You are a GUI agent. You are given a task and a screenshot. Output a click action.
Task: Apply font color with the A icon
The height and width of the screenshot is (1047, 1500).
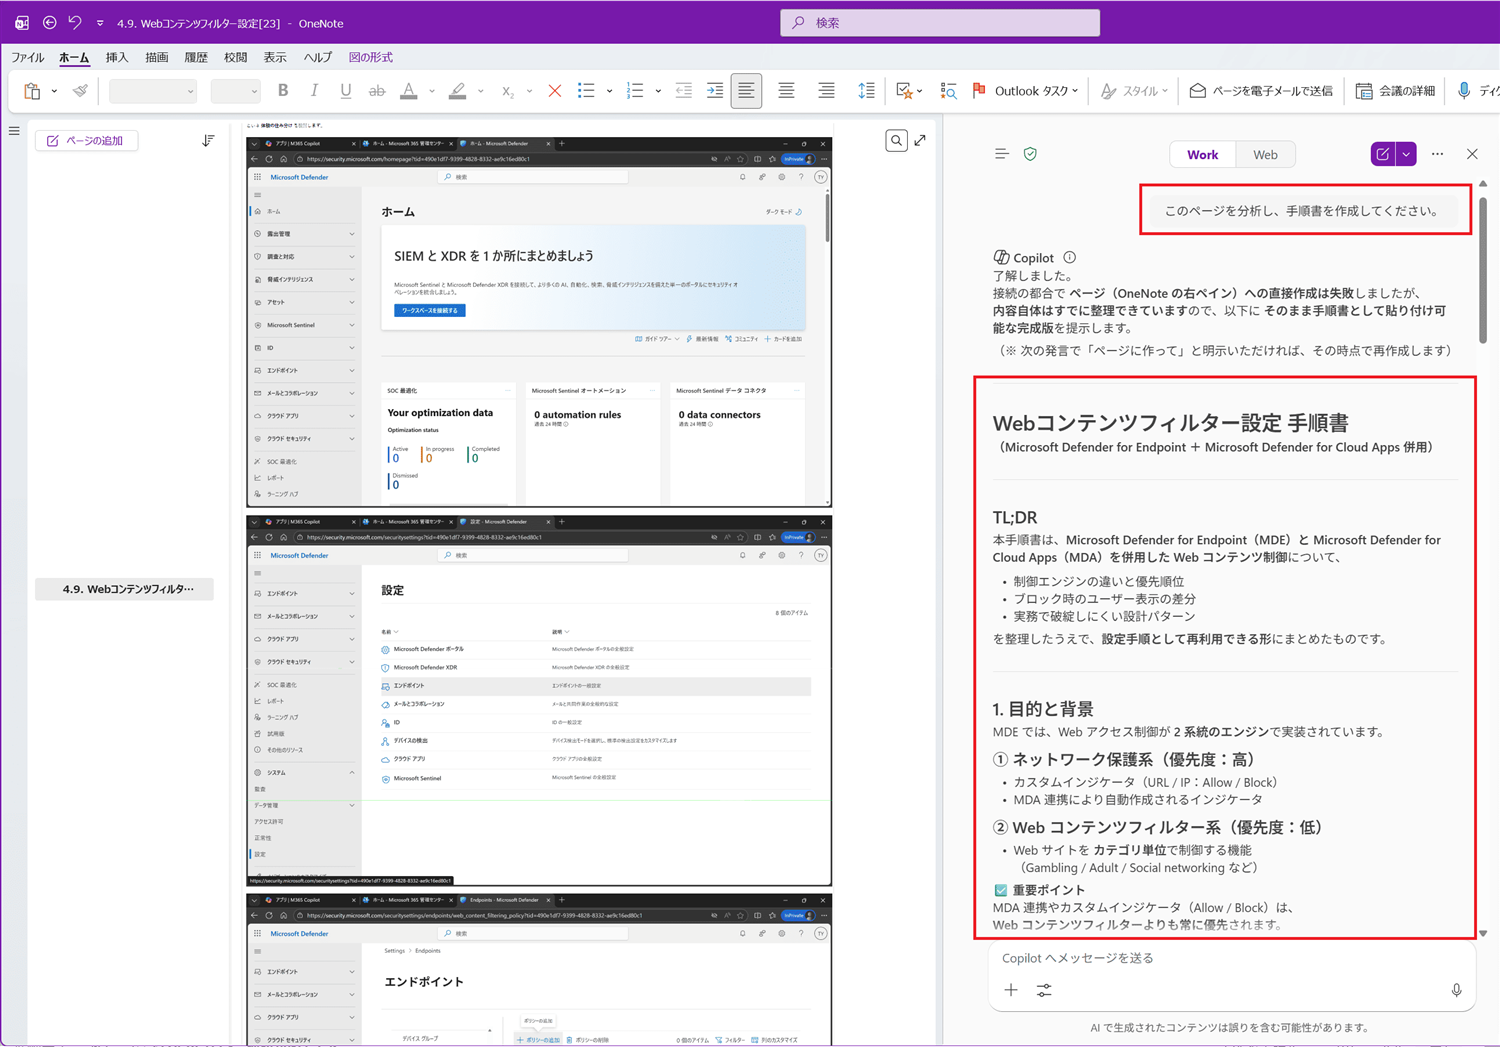[408, 91]
